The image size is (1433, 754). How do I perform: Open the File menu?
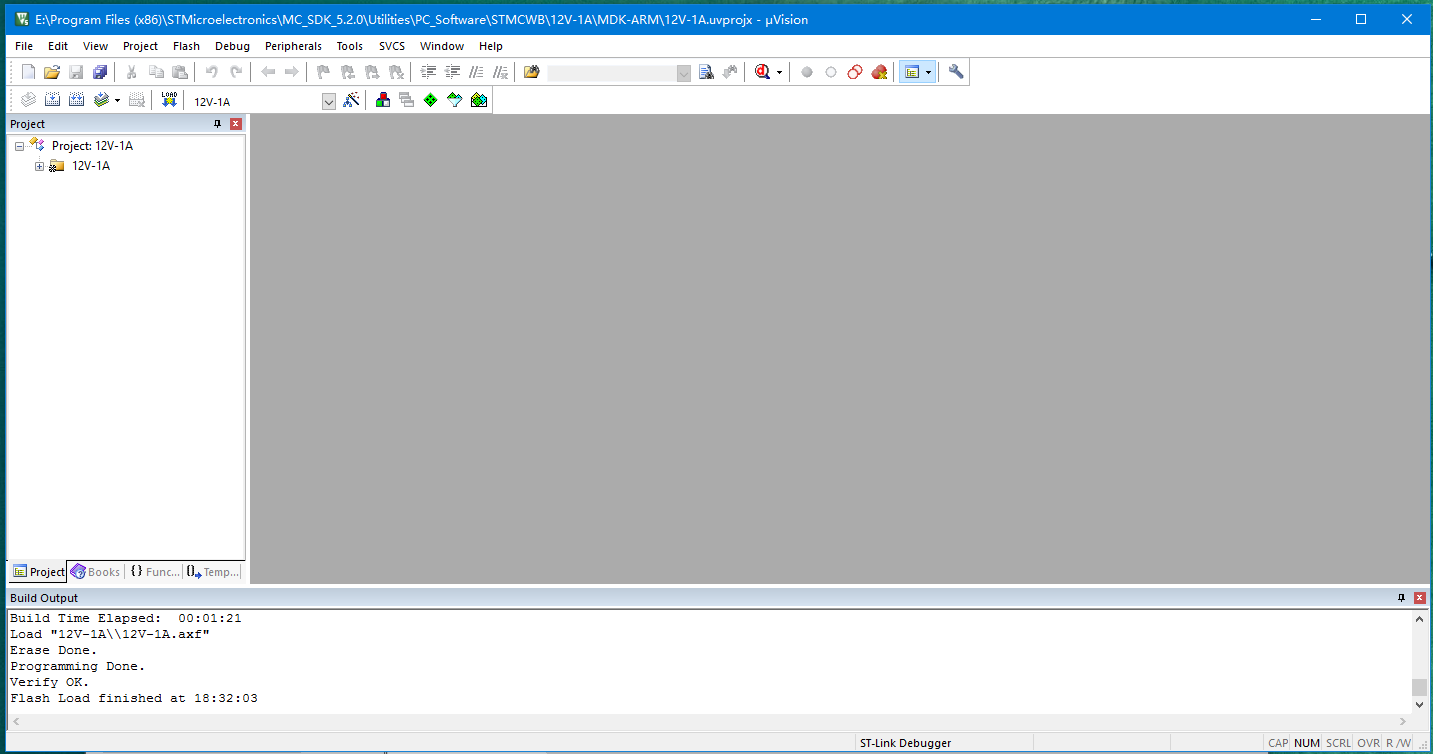[x=24, y=46]
